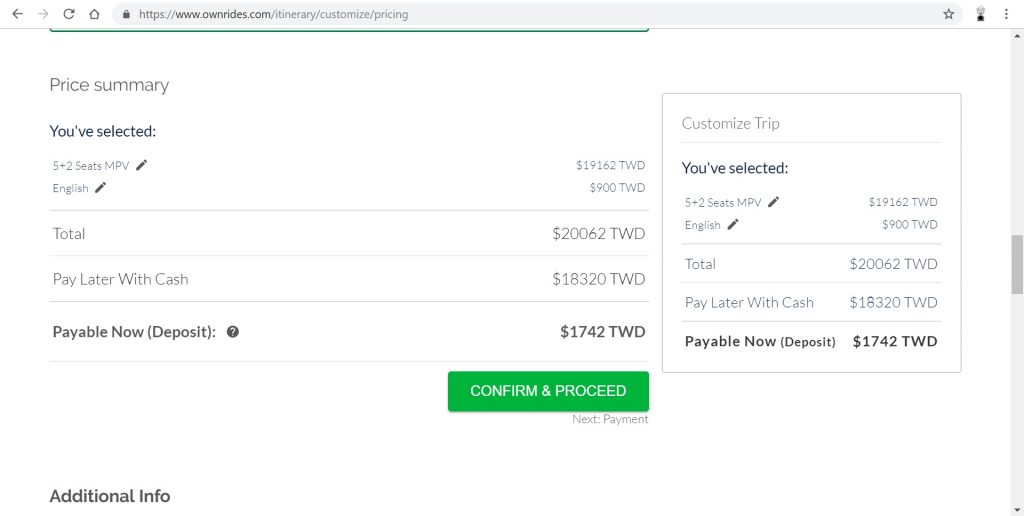Click the scrollbar down arrow

click(x=1017, y=509)
